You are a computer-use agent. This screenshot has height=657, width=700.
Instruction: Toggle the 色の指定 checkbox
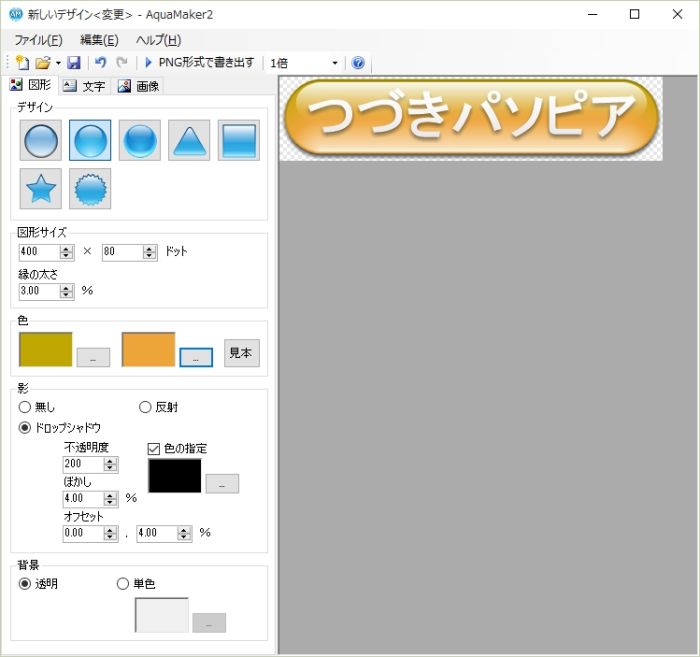click(153, 448)
